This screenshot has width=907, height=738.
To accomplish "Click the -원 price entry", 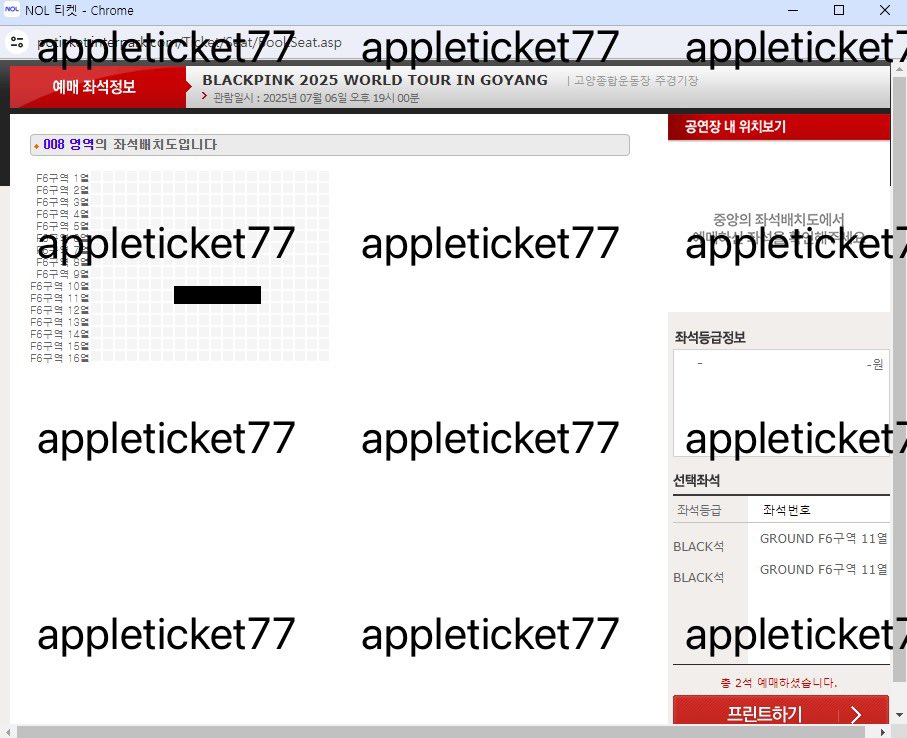I will (875, 364).
